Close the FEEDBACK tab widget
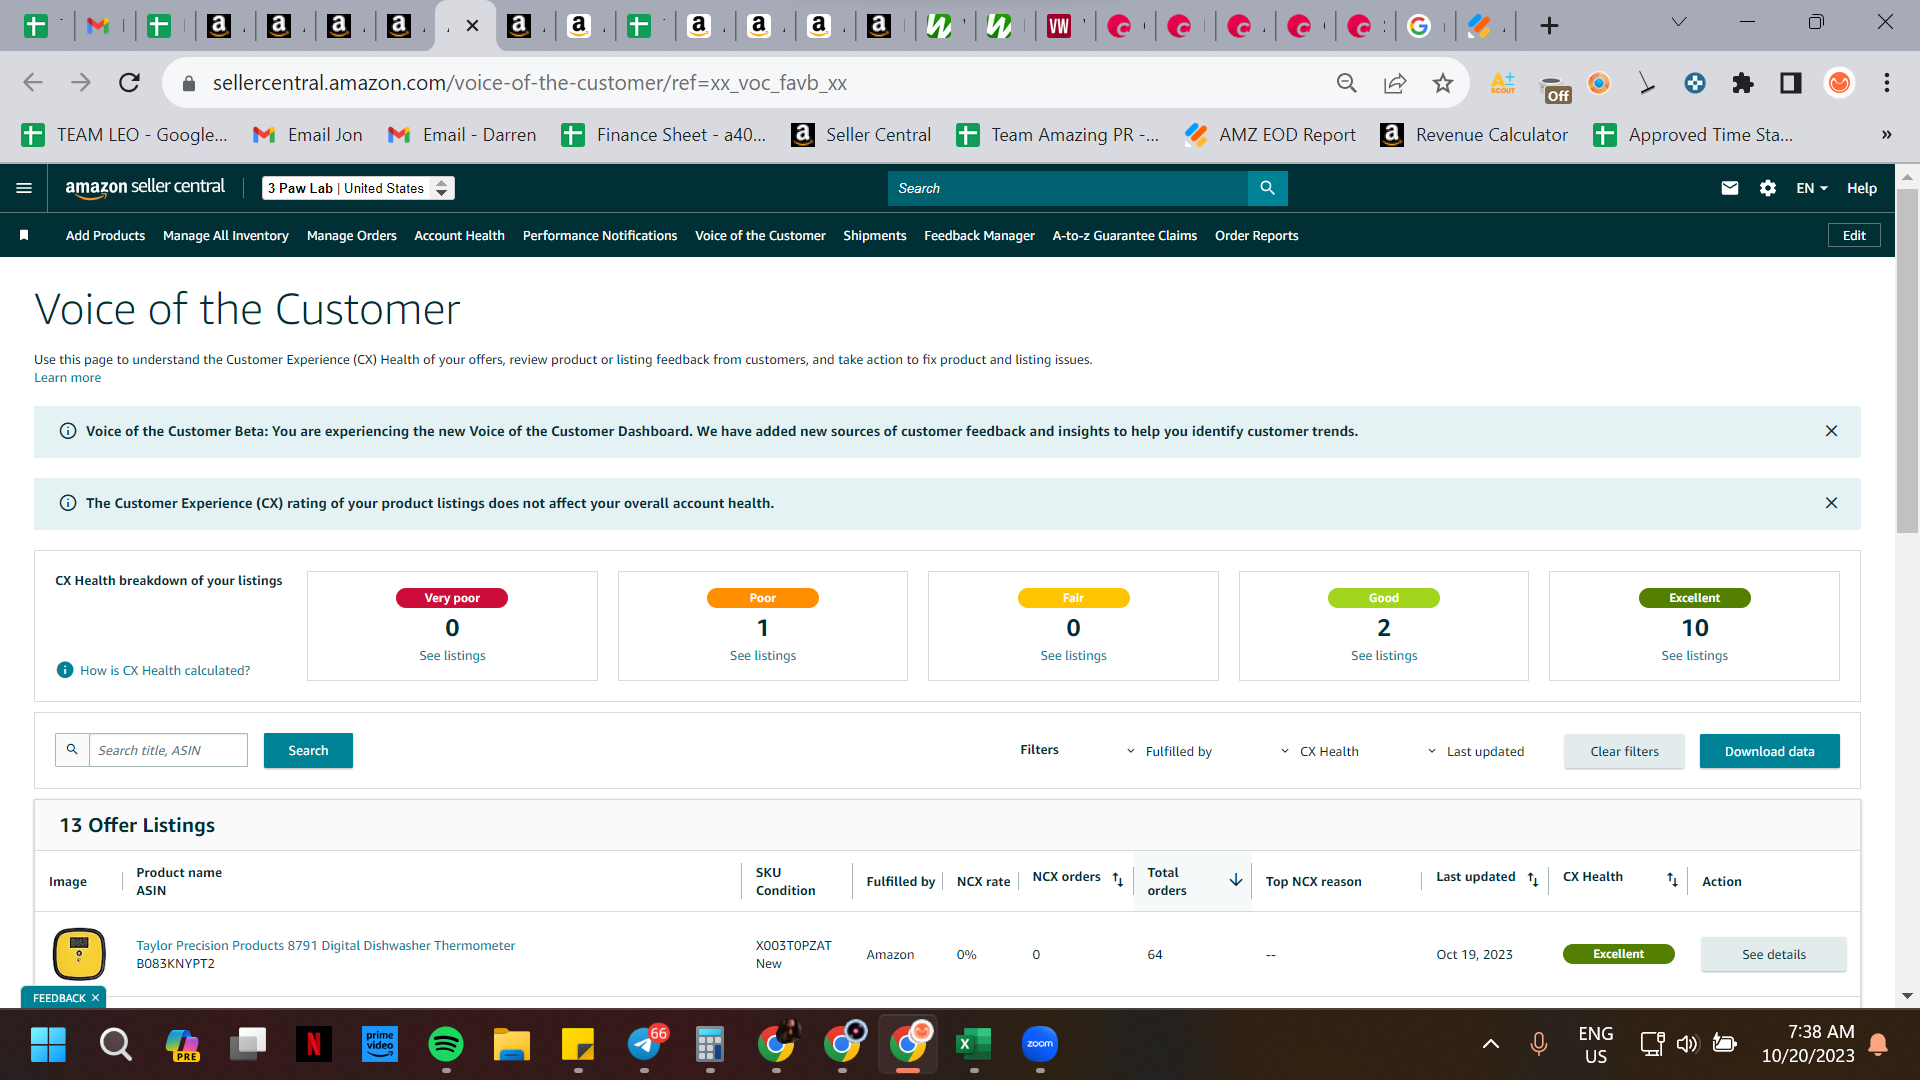Image resolution: width=1920 pixels, height=1080 pixels. [x=96, y=998]
